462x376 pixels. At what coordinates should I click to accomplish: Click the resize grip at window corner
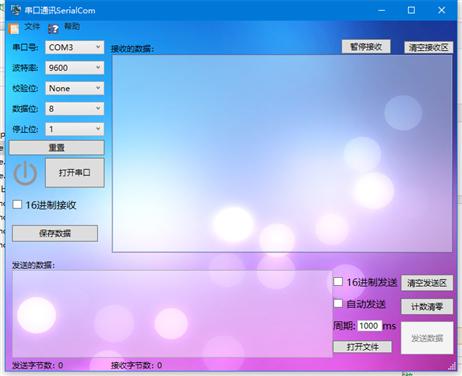(452, 366)
